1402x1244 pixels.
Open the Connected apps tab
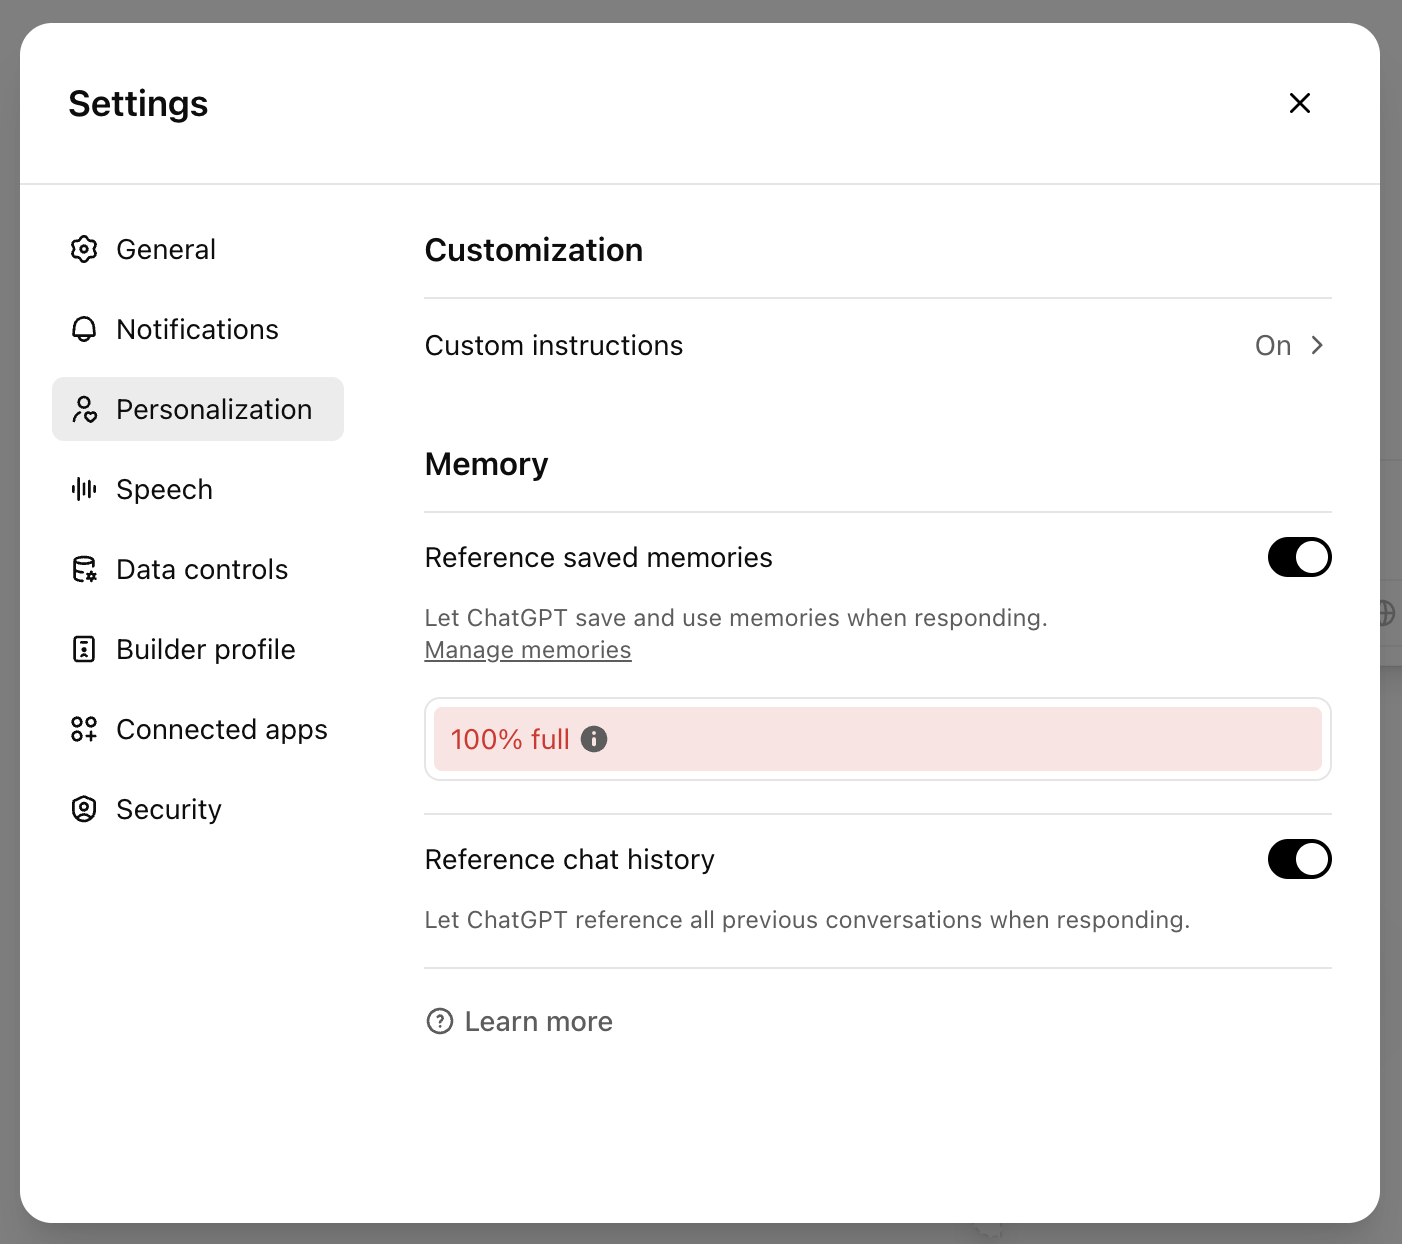click(198, 729)
